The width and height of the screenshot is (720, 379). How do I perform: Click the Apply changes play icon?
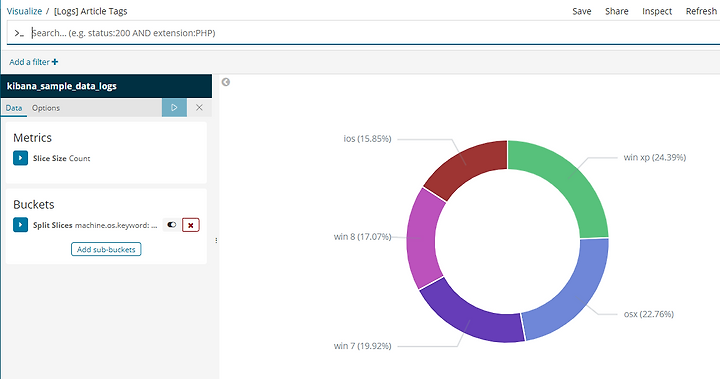tap(174, 107)
